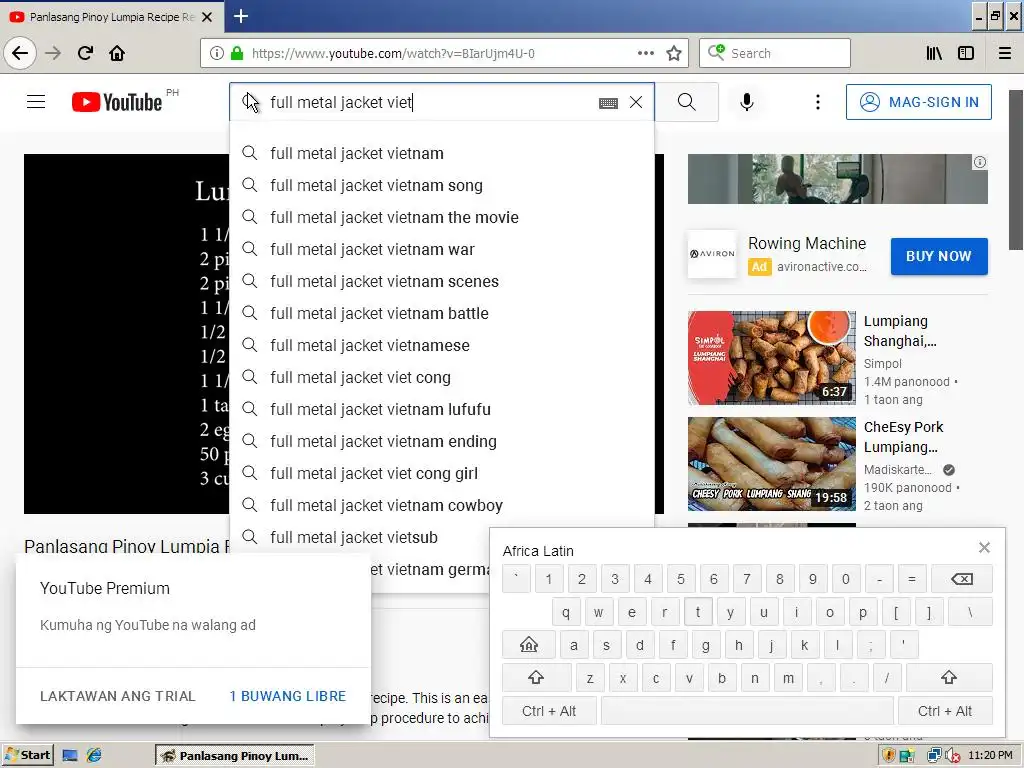Screen dimensions: 1024x768
Task: Open the ad info icon on banner
Action: (x=980, y=162)
